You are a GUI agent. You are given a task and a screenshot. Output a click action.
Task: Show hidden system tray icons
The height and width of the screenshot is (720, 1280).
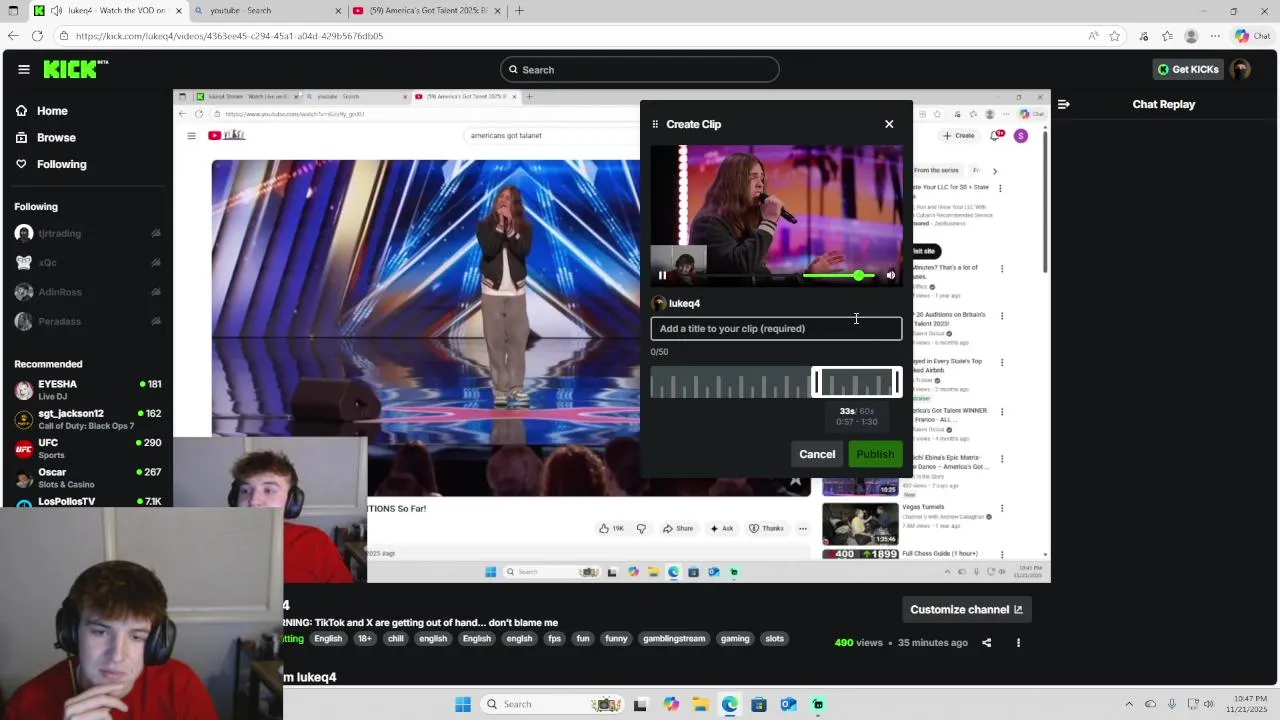click(x=1129, y=704)
